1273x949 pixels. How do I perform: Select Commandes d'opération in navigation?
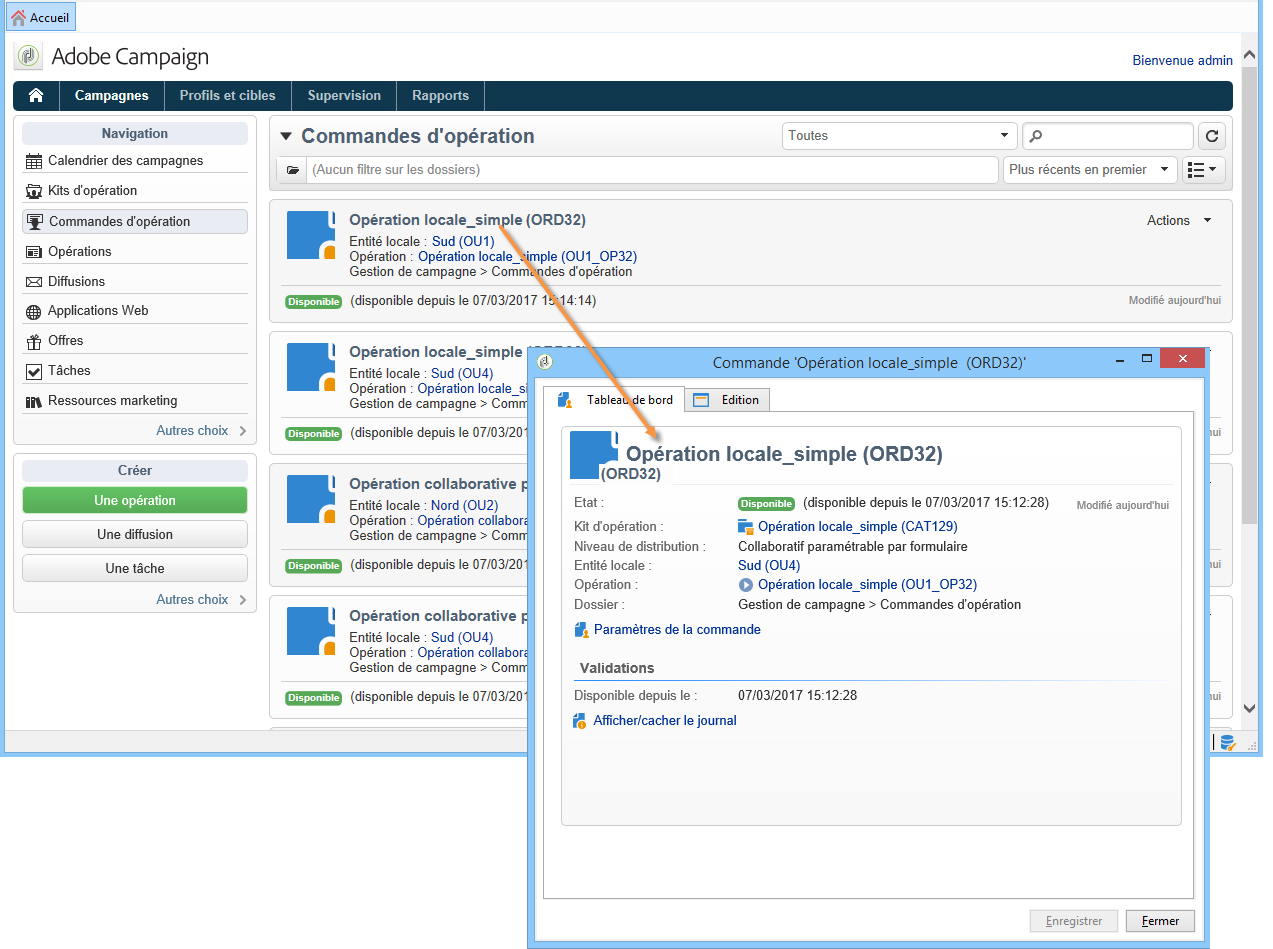point(135,221)
